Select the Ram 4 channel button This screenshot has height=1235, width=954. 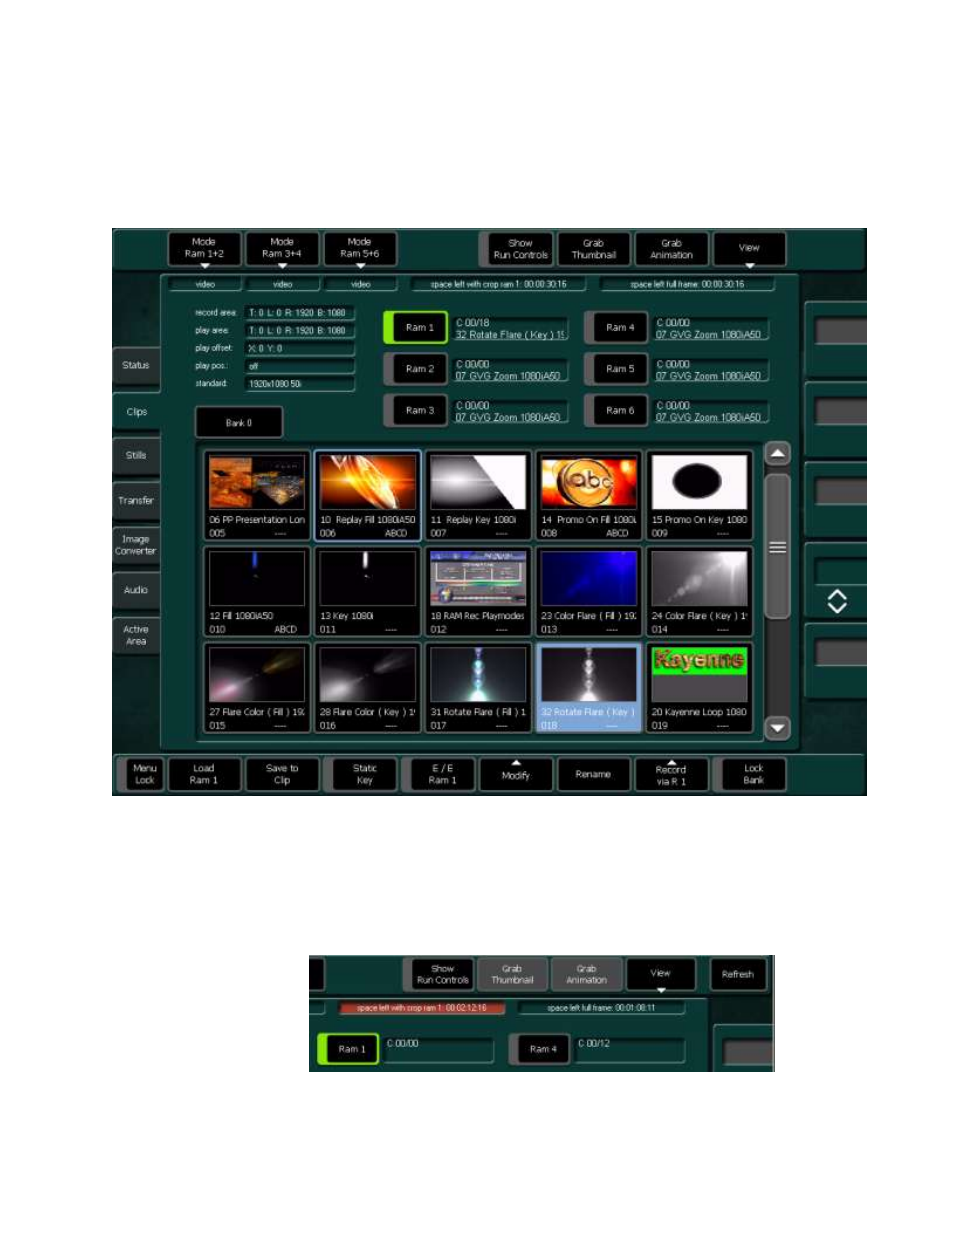click(x=616, y=328)
